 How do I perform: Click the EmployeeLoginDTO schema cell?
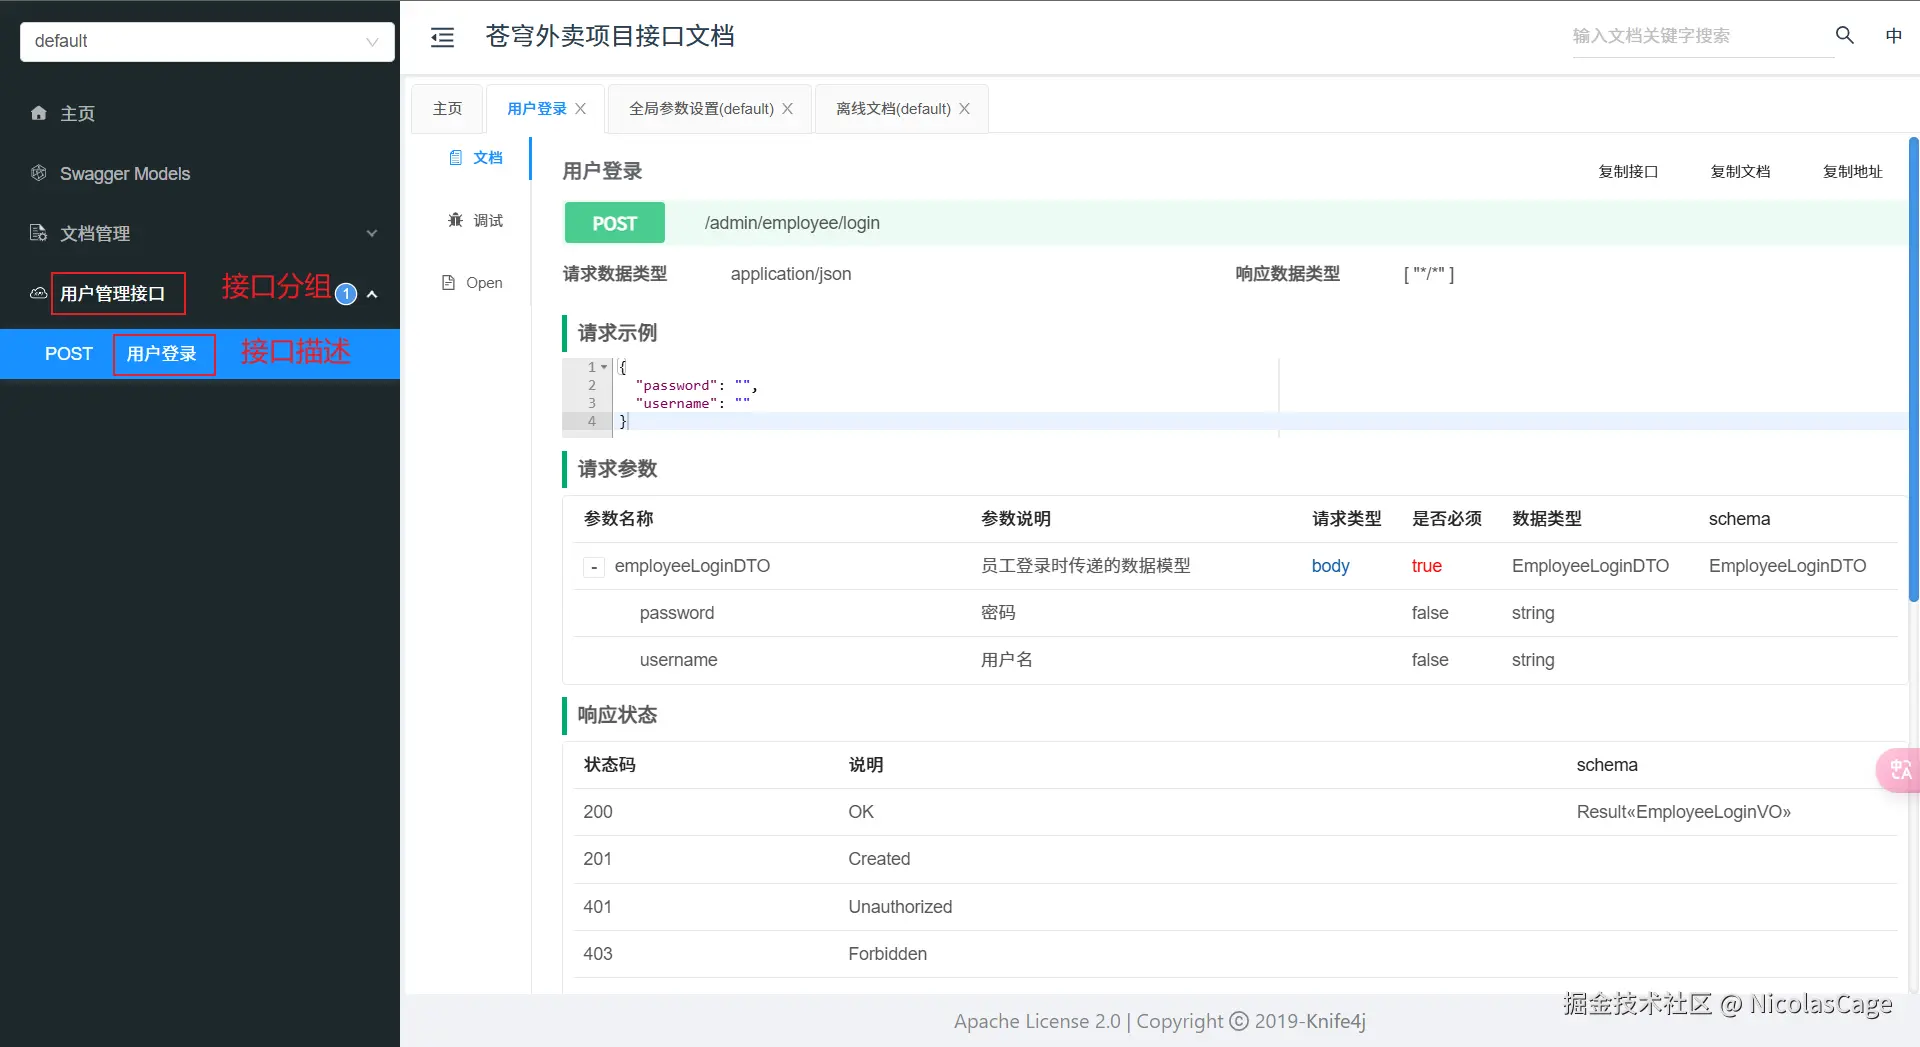coord(1787,566)
